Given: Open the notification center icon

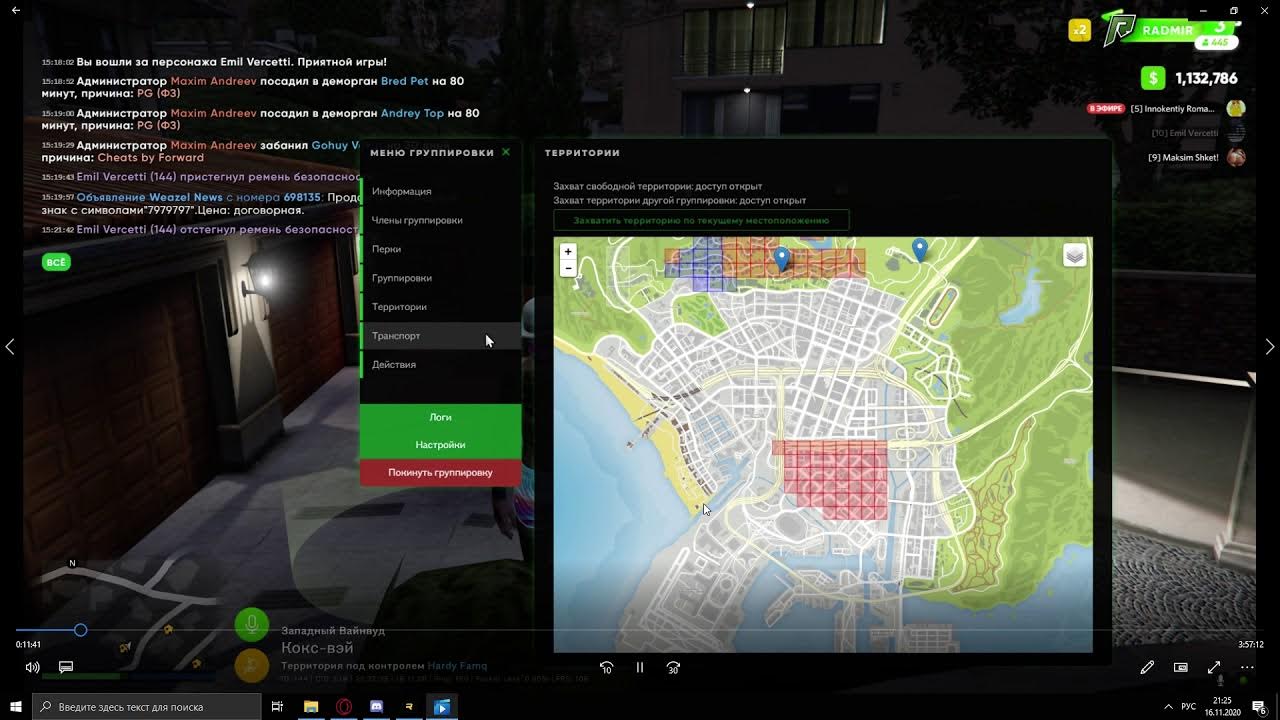Looking at the screenshot, I should point(1260,707).
